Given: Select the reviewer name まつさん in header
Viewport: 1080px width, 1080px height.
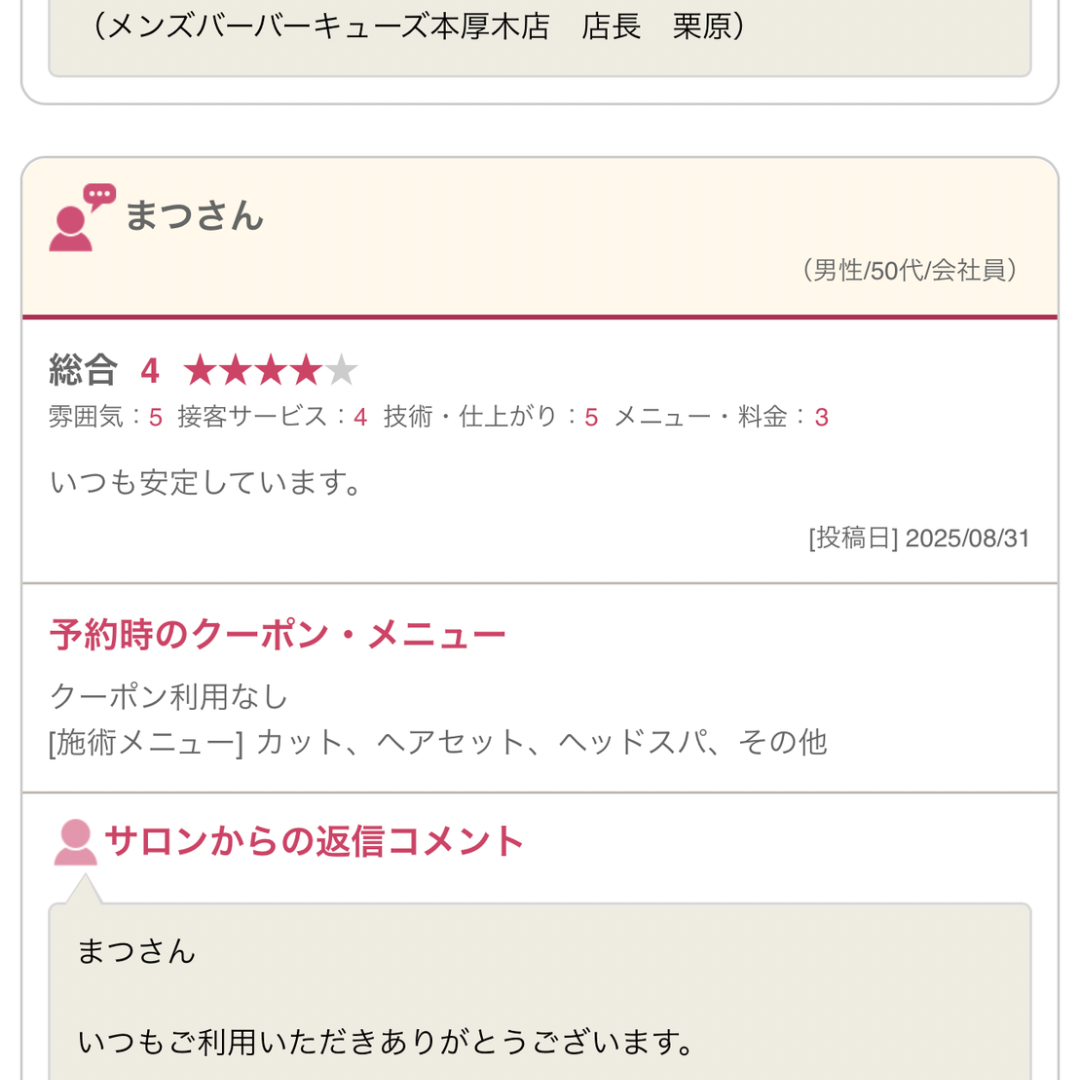Looking at the screenshot, I should point(194,216).
